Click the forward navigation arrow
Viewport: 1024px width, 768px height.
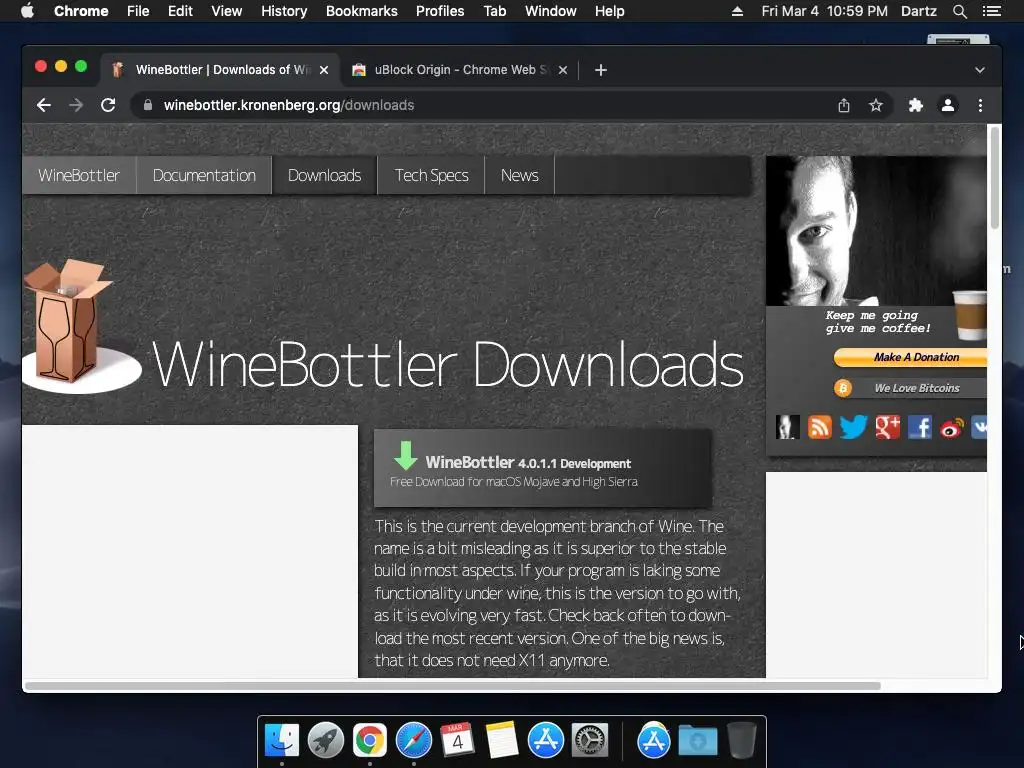tap(76, 105)
